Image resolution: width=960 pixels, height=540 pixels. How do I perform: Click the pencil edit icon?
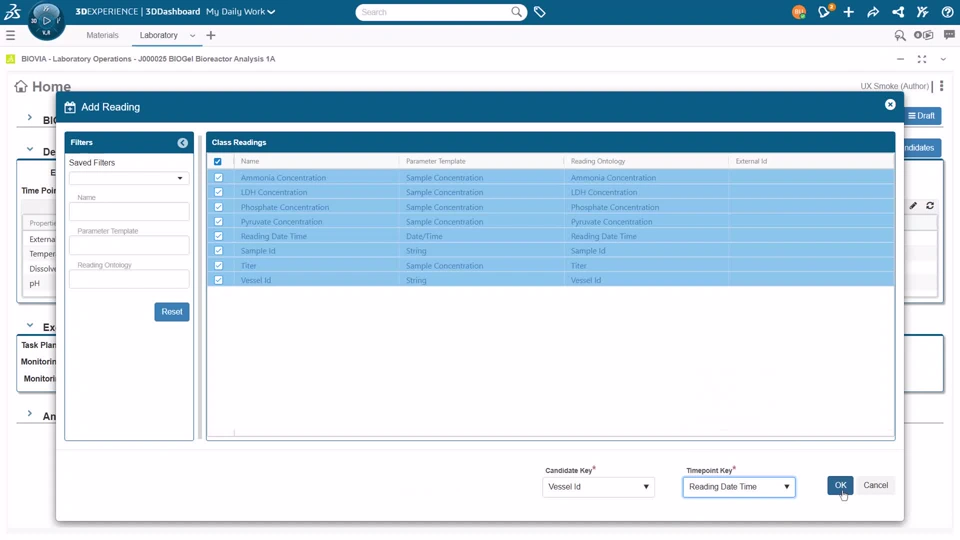(x=913, y=206)
